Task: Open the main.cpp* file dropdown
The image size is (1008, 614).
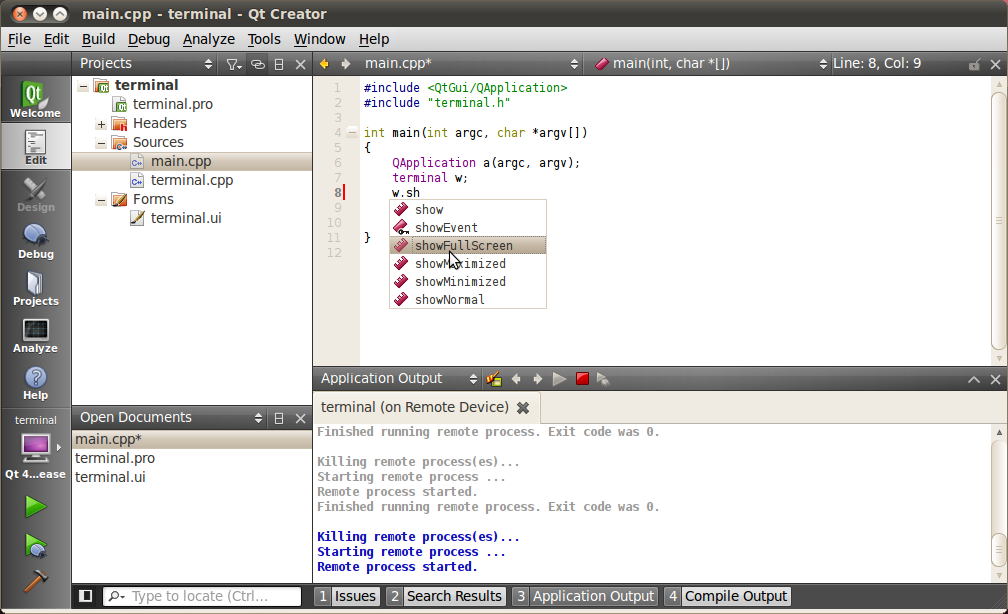Action: [470, 64]
